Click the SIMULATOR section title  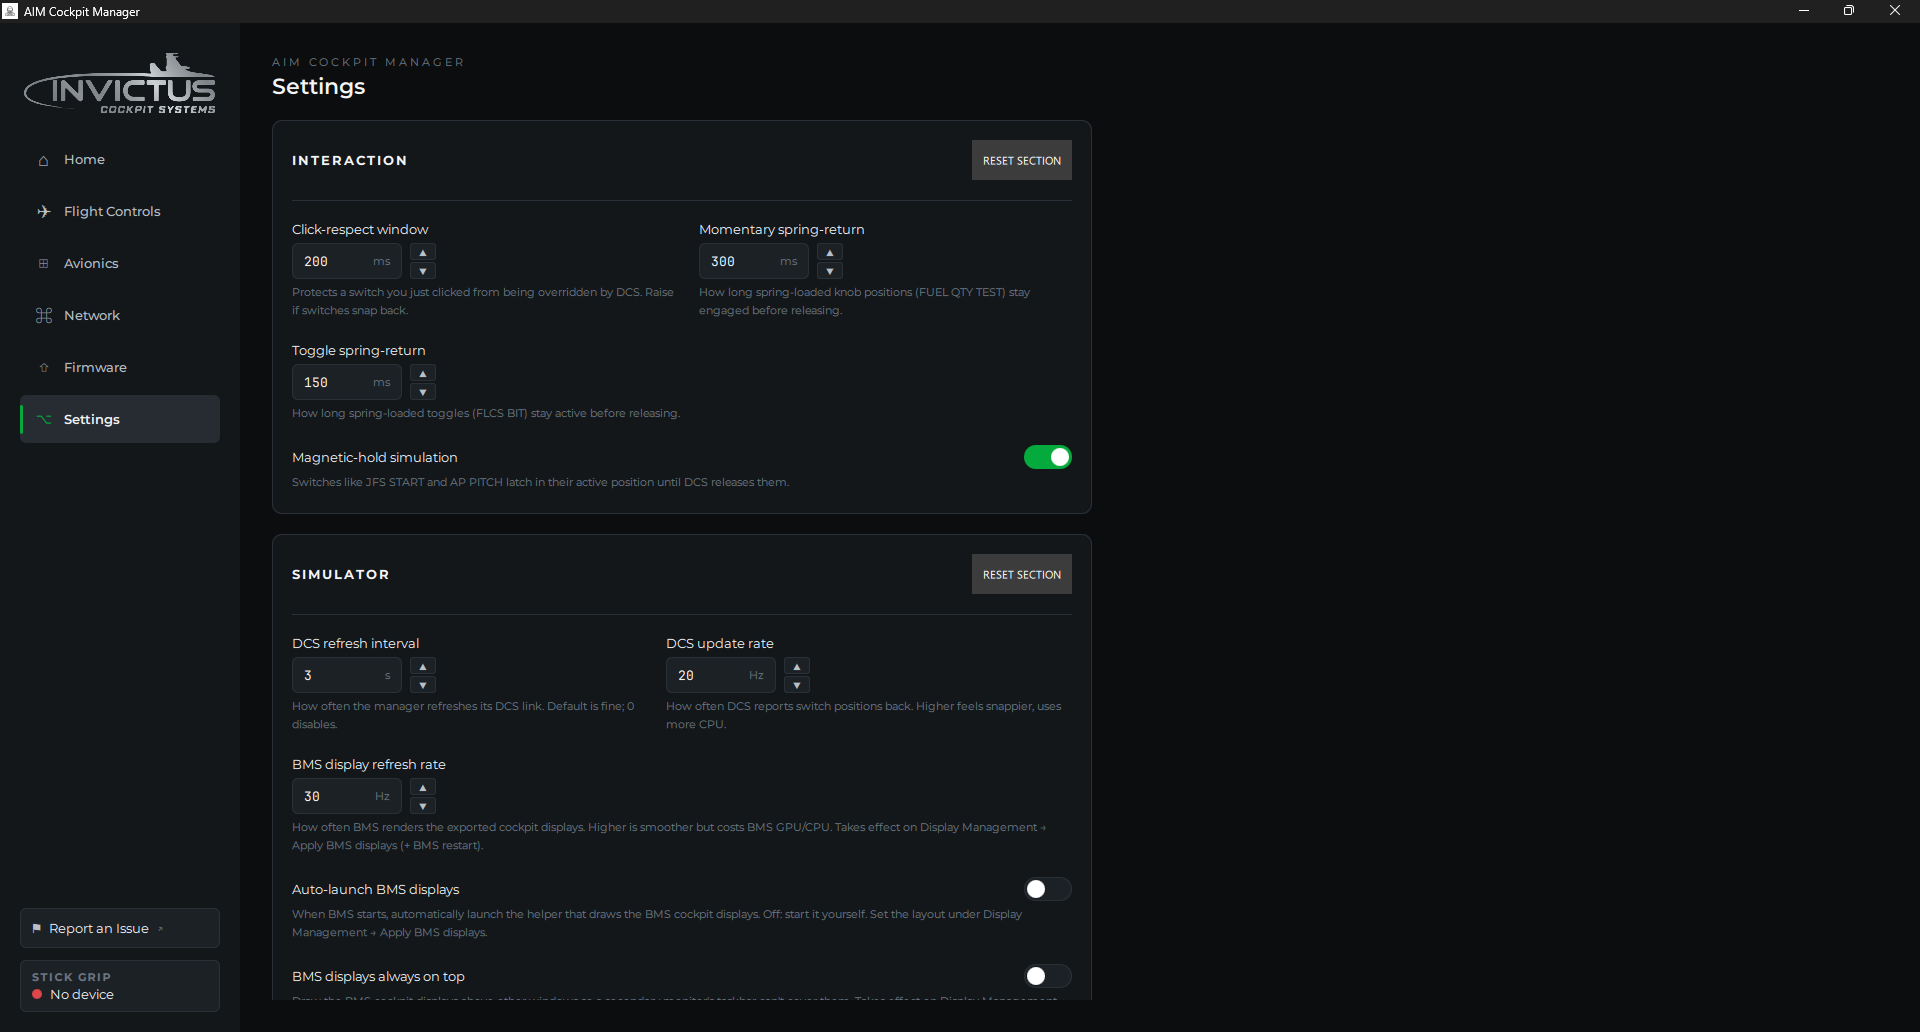tap(341, 574)
